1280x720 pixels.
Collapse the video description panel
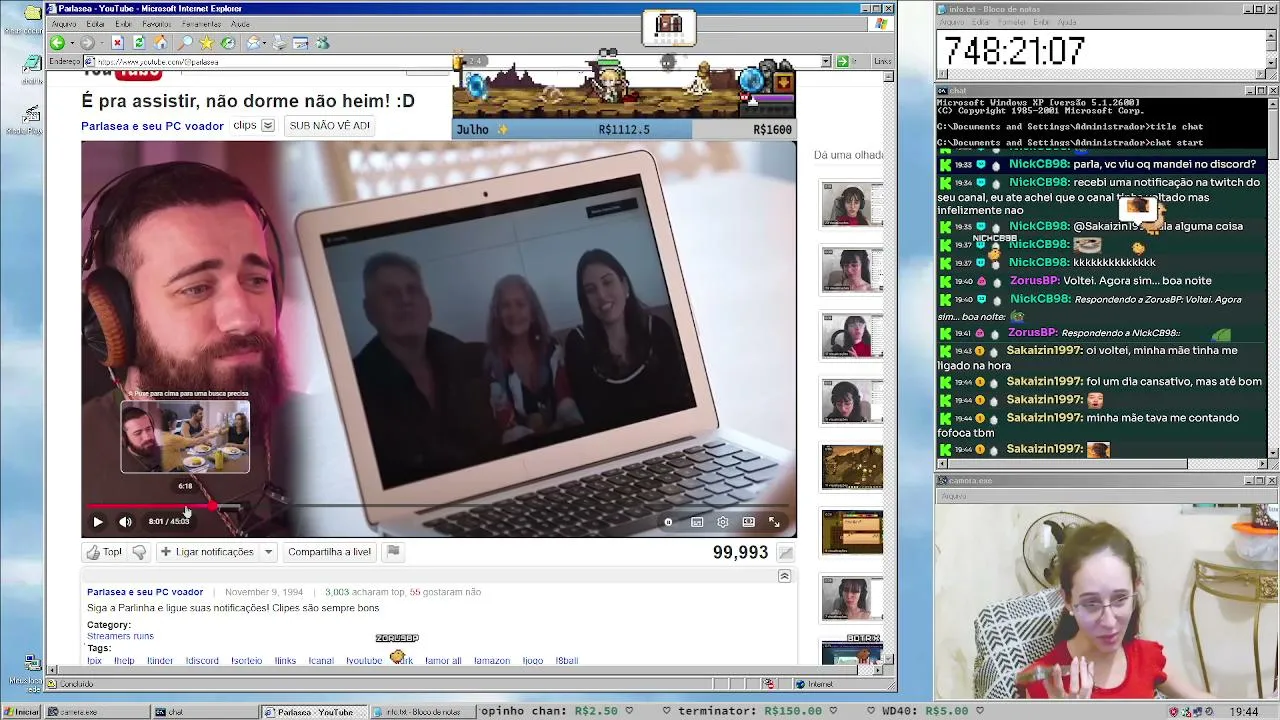tap(784, 576)
